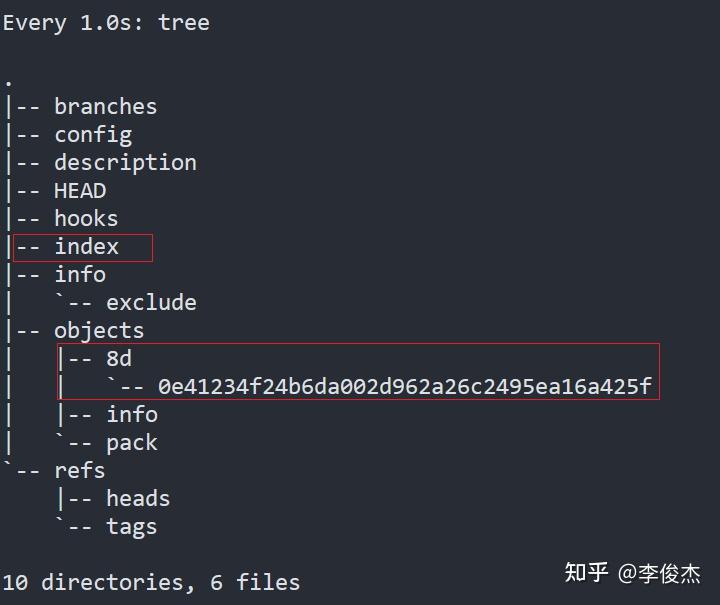Click the hooks directory entry
Viewport: 720px width, 605px height.
point(86,218)
